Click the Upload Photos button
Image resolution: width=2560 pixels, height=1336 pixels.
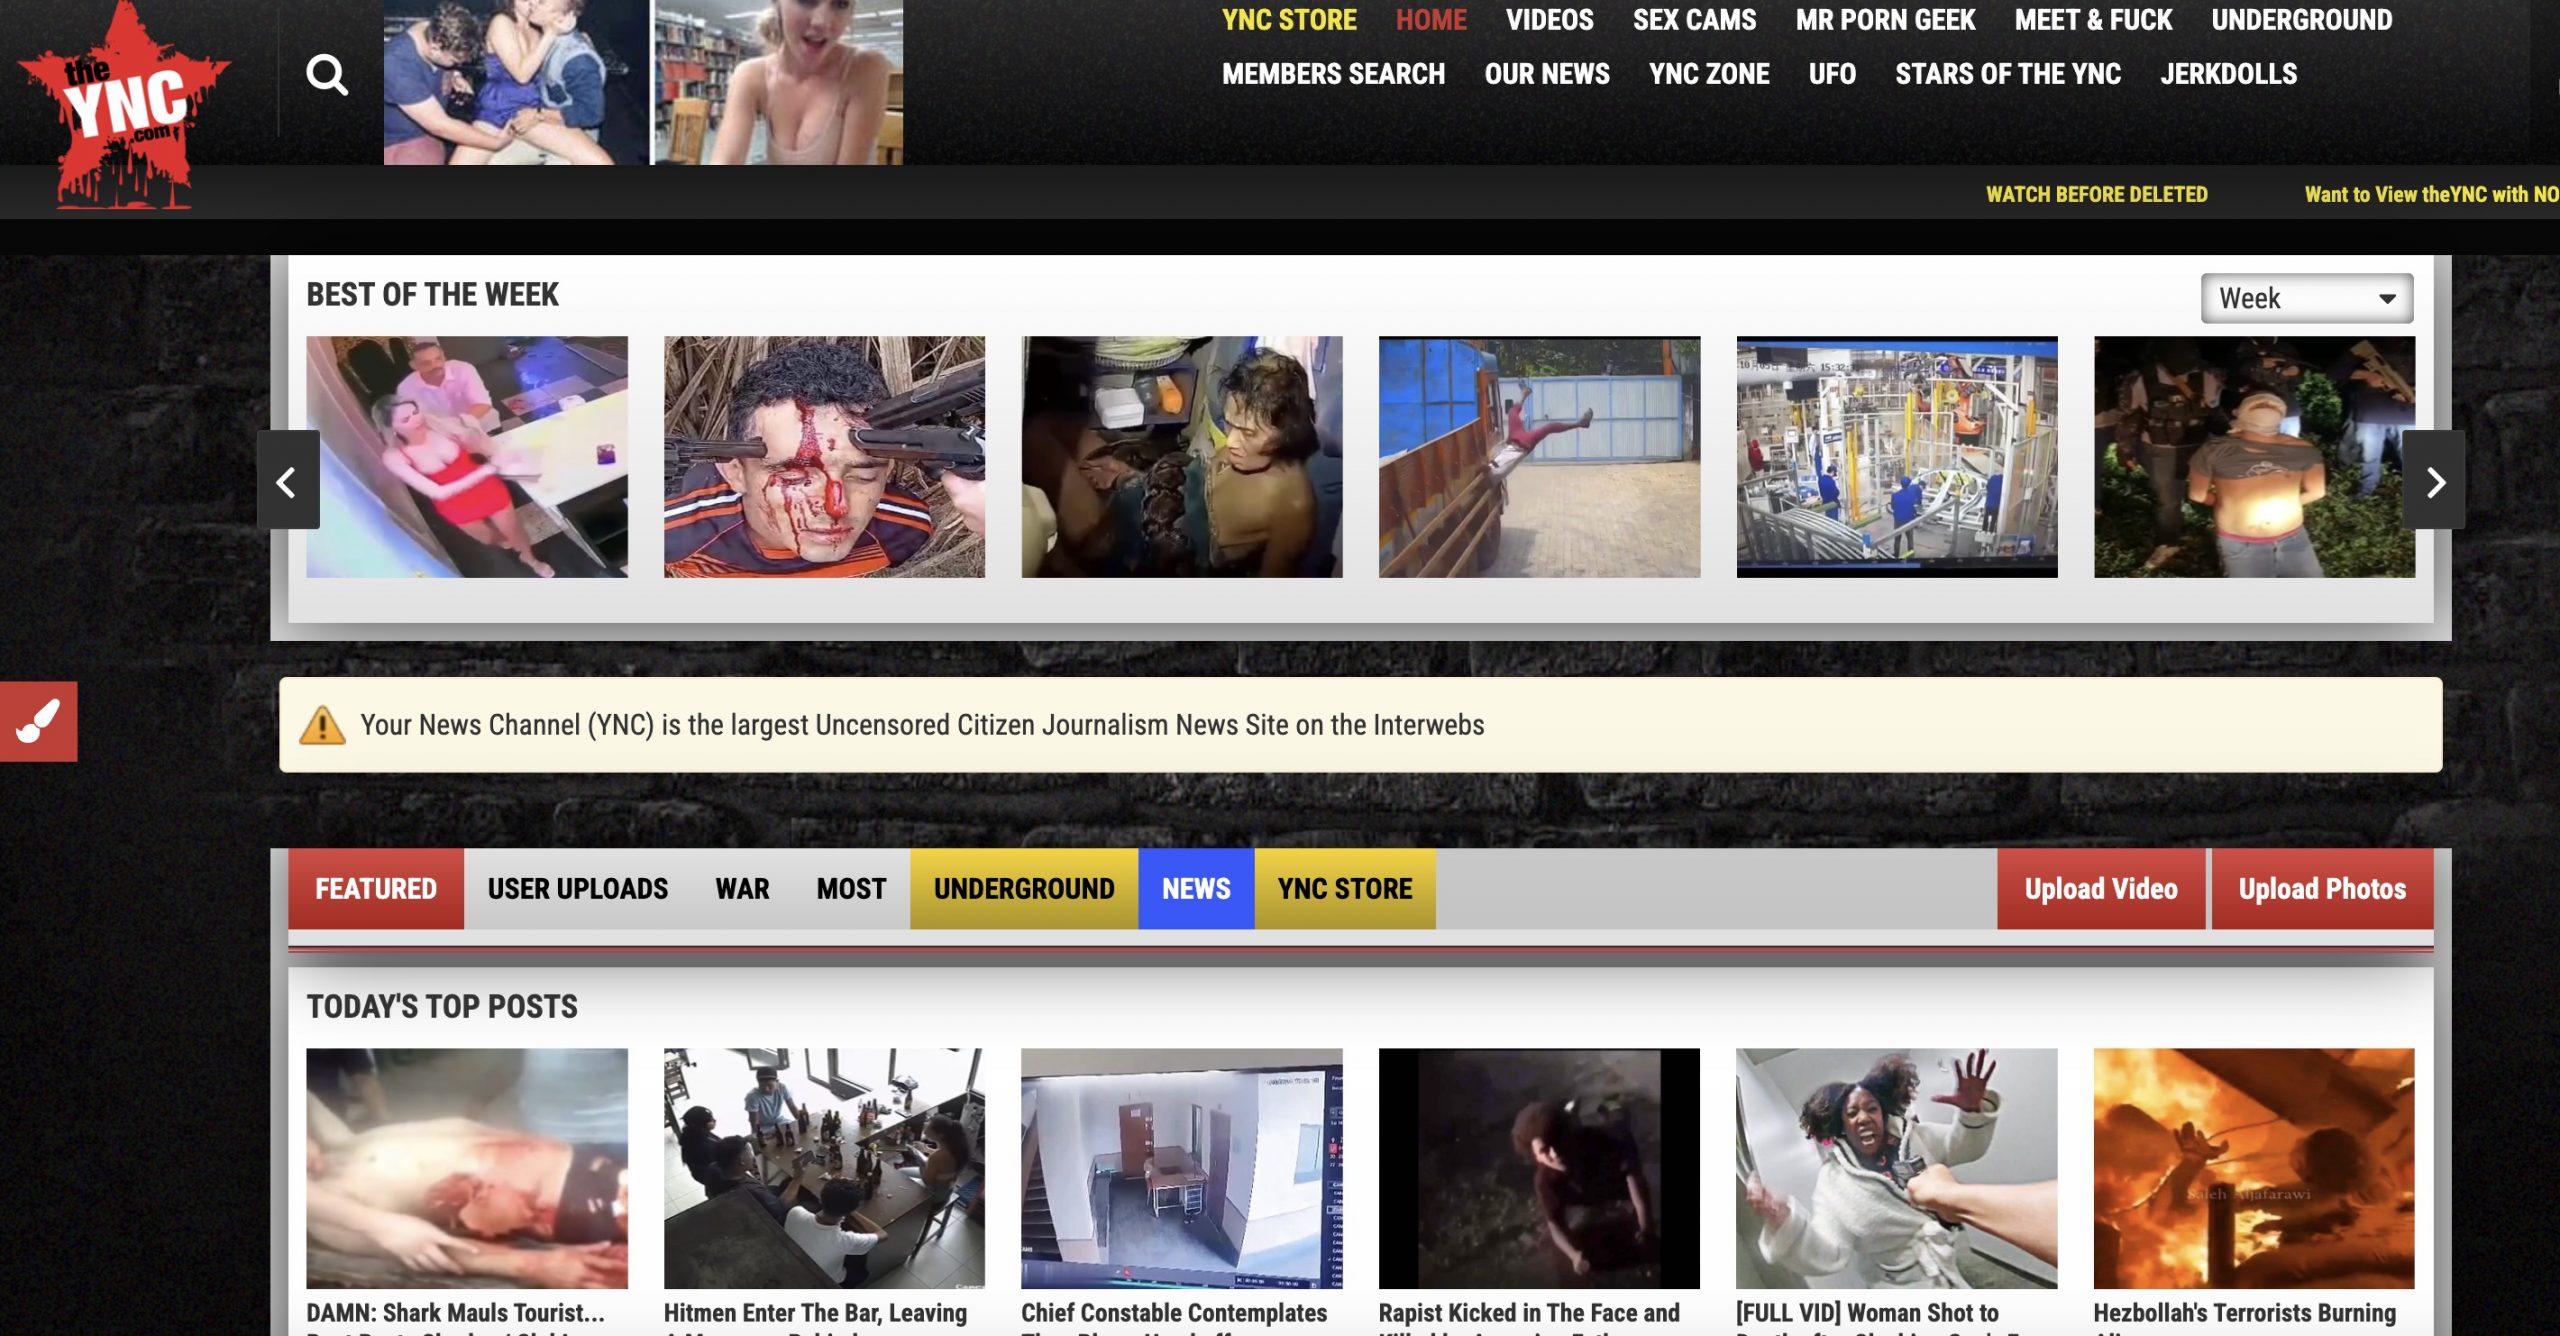coord(2322,888)
